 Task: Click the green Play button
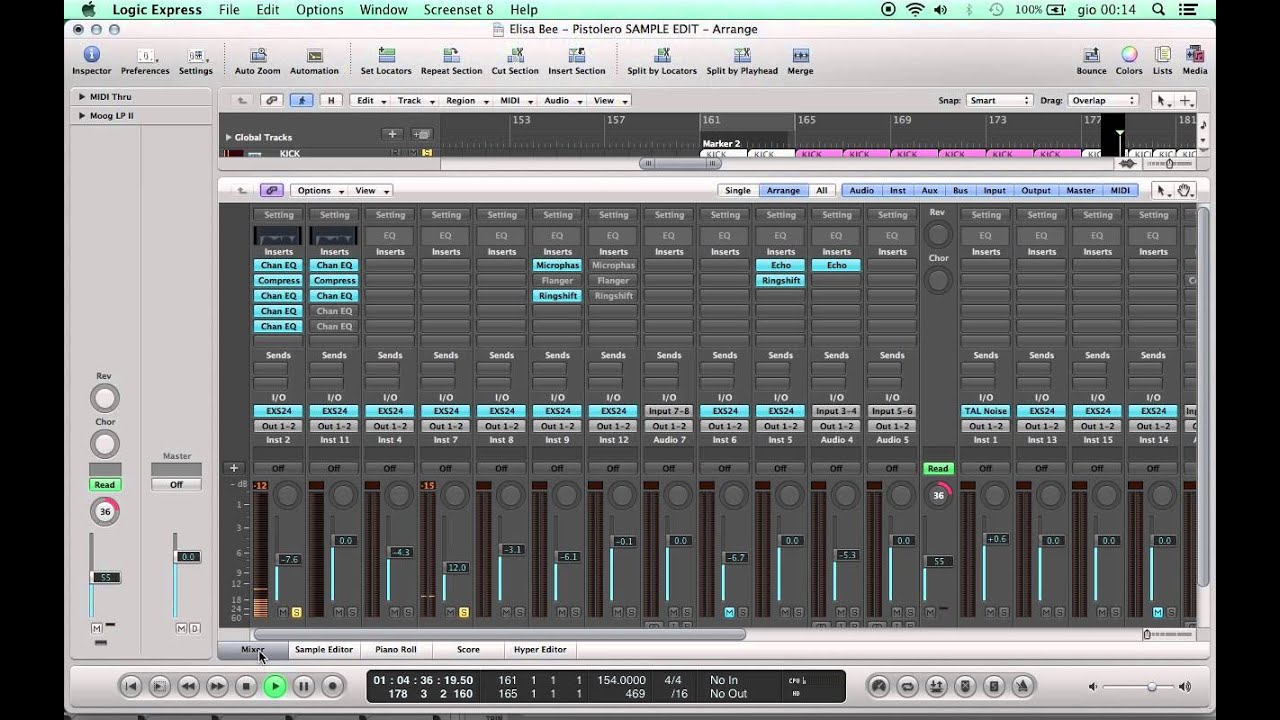point(275,686)
